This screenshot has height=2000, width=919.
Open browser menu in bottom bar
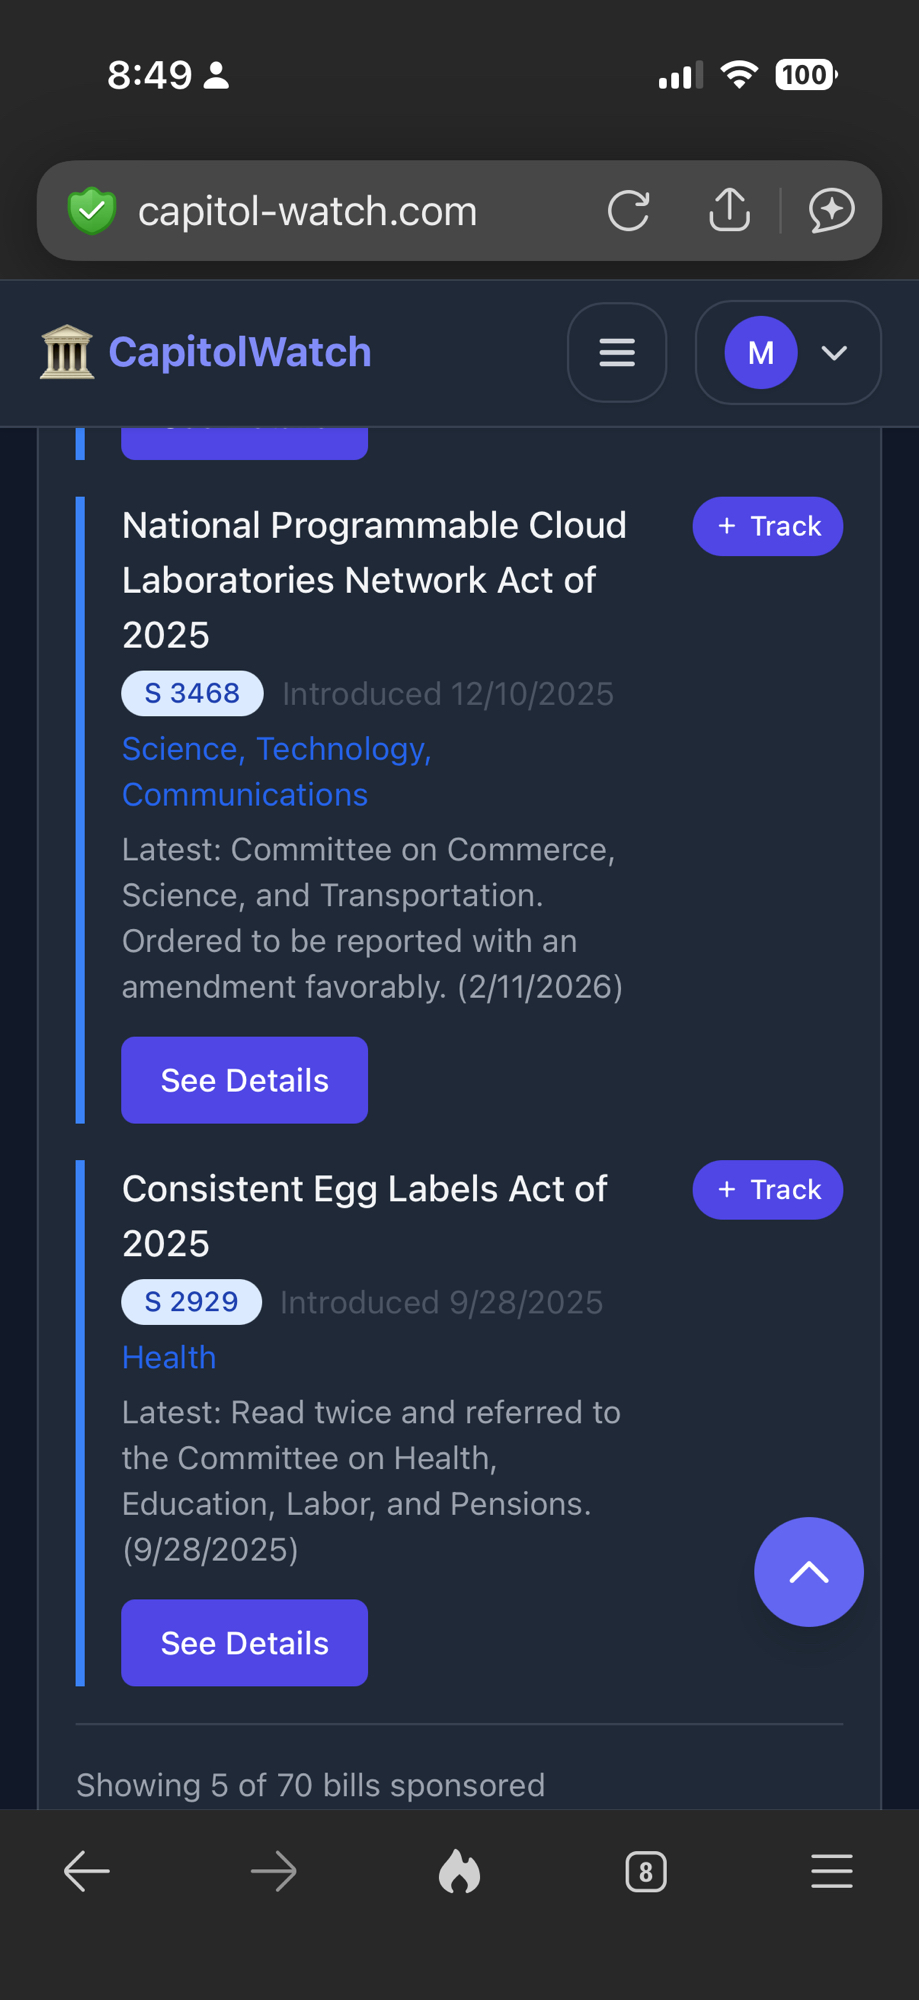click(x=831, y=1871)
